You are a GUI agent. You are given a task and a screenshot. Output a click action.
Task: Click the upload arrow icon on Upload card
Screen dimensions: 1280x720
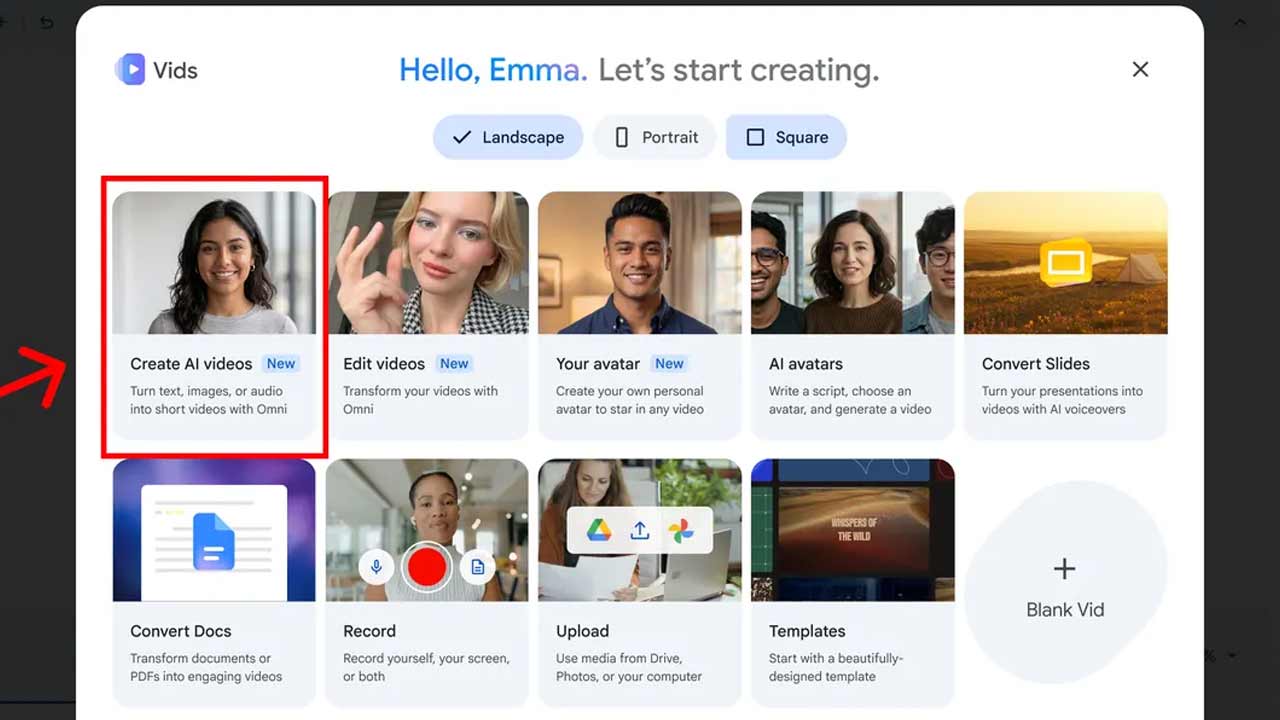click(640, 531)
